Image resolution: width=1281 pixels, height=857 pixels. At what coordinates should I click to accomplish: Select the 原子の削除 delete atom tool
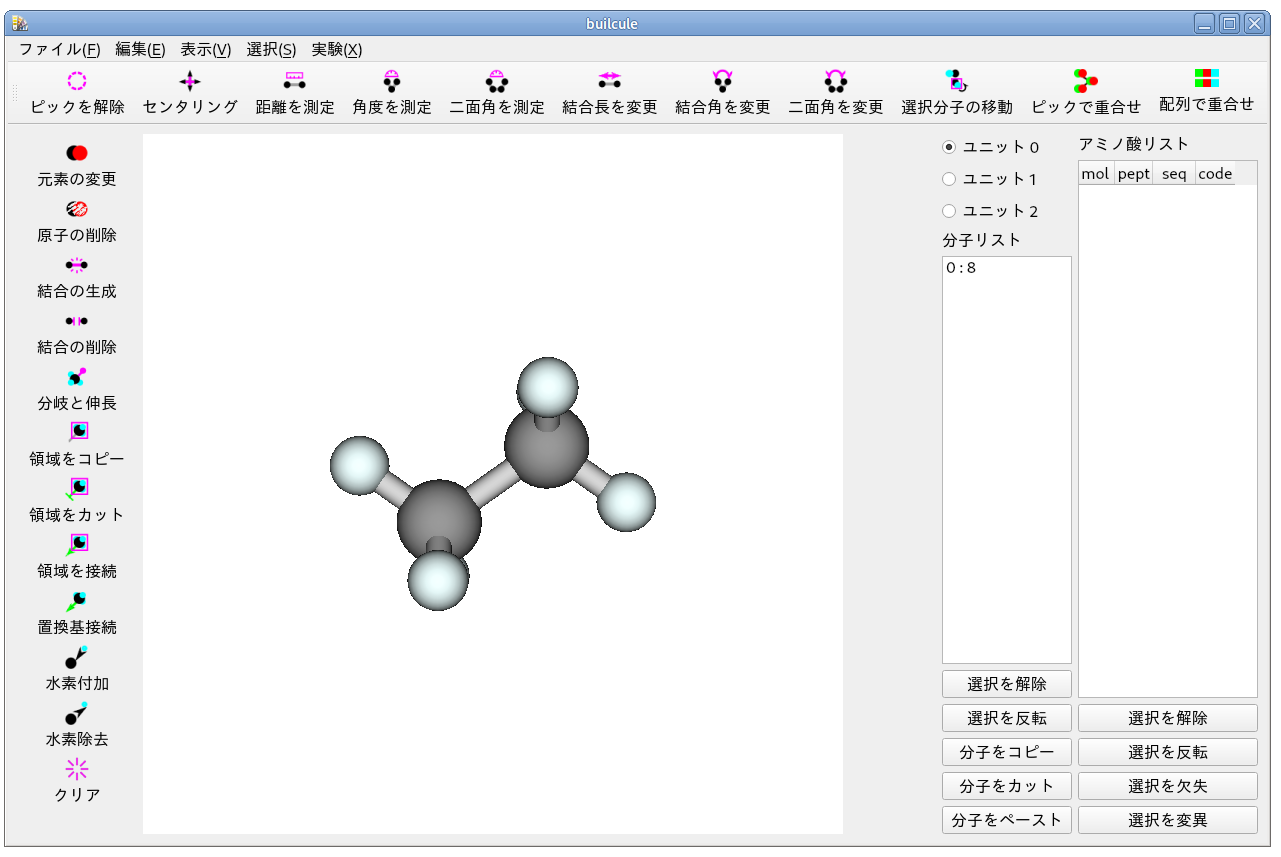(77, 210)
